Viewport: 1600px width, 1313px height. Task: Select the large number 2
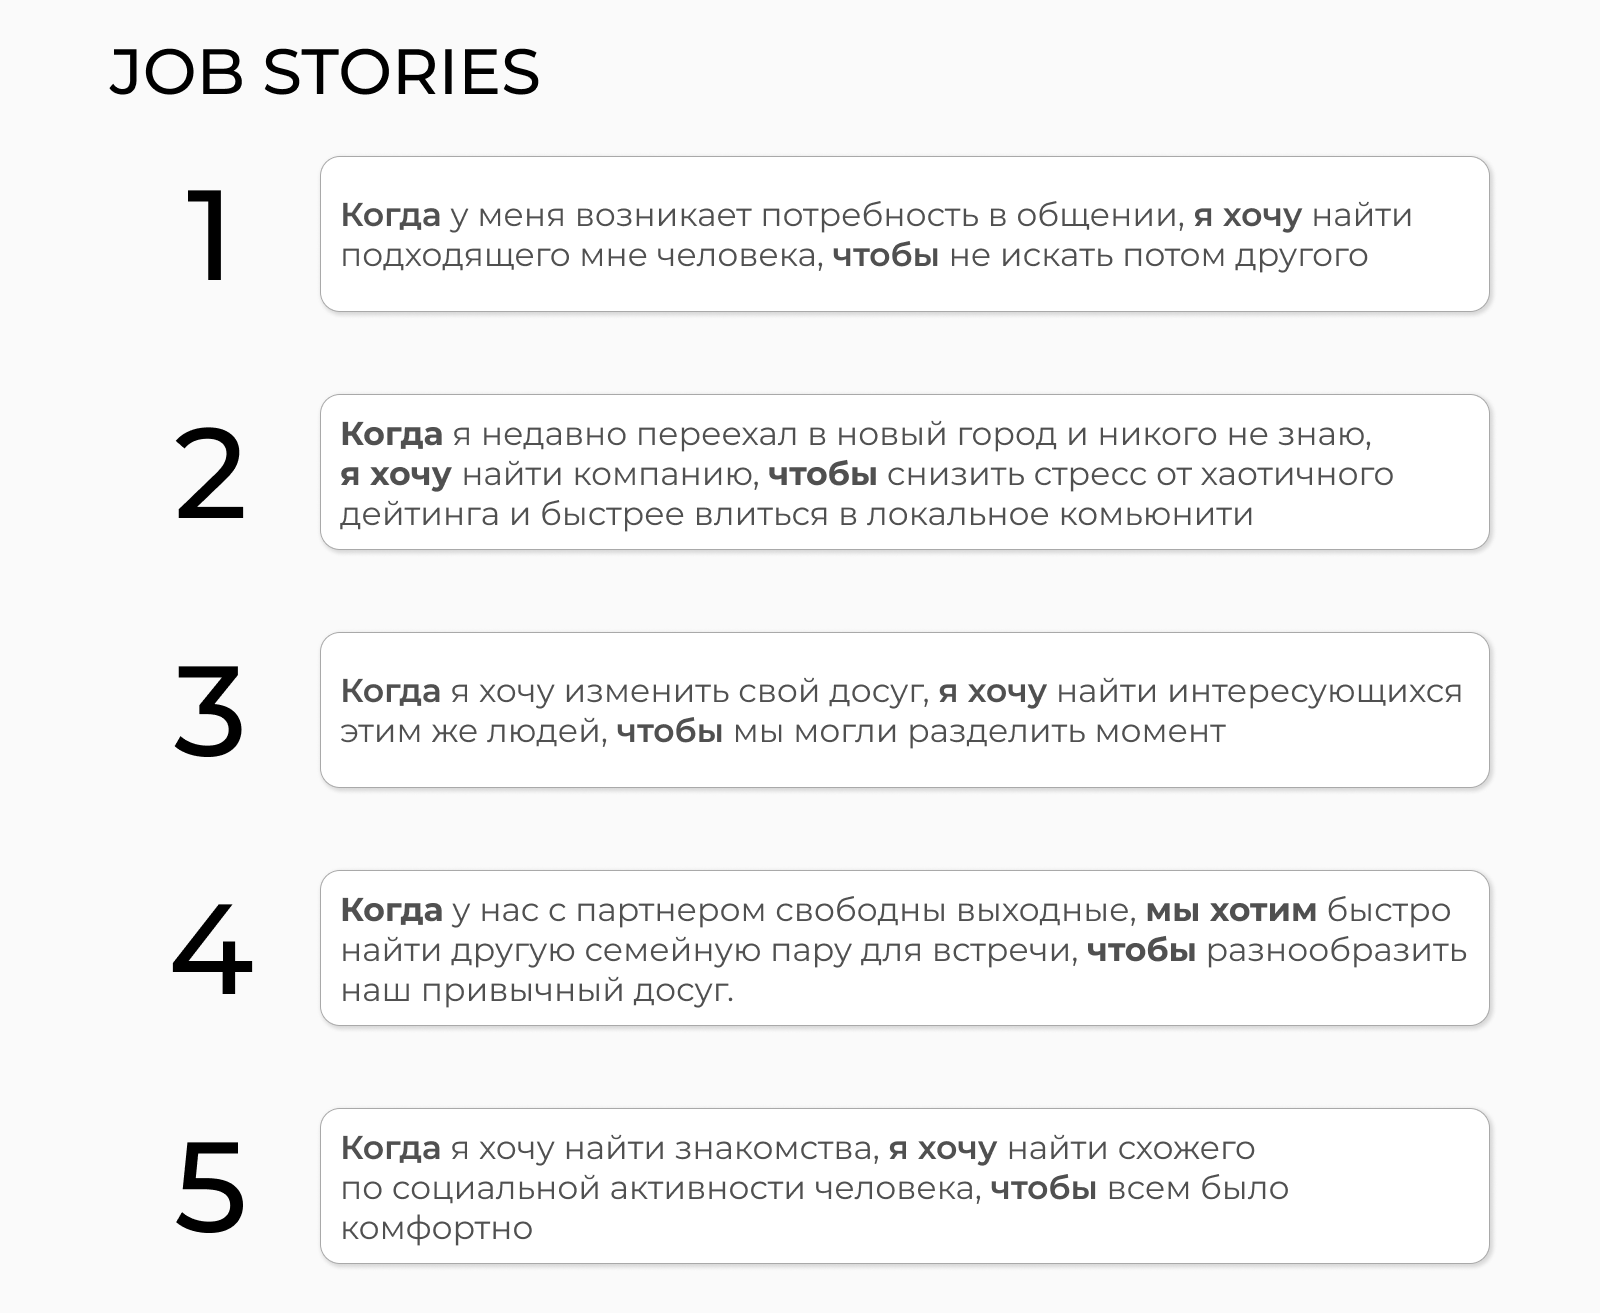pyautogui.click(x=210, y=473)
